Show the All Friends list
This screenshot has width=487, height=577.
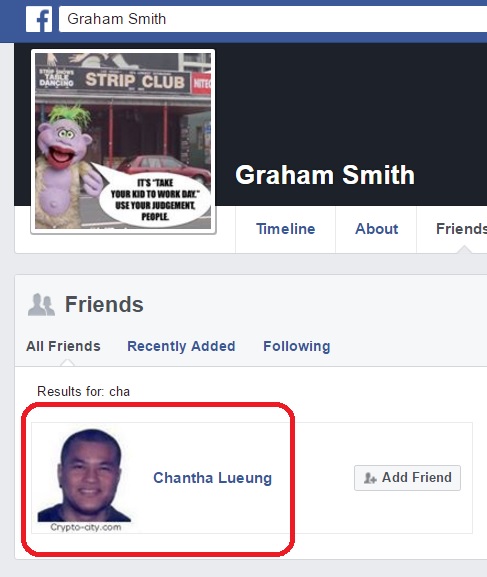click(63, 346)
